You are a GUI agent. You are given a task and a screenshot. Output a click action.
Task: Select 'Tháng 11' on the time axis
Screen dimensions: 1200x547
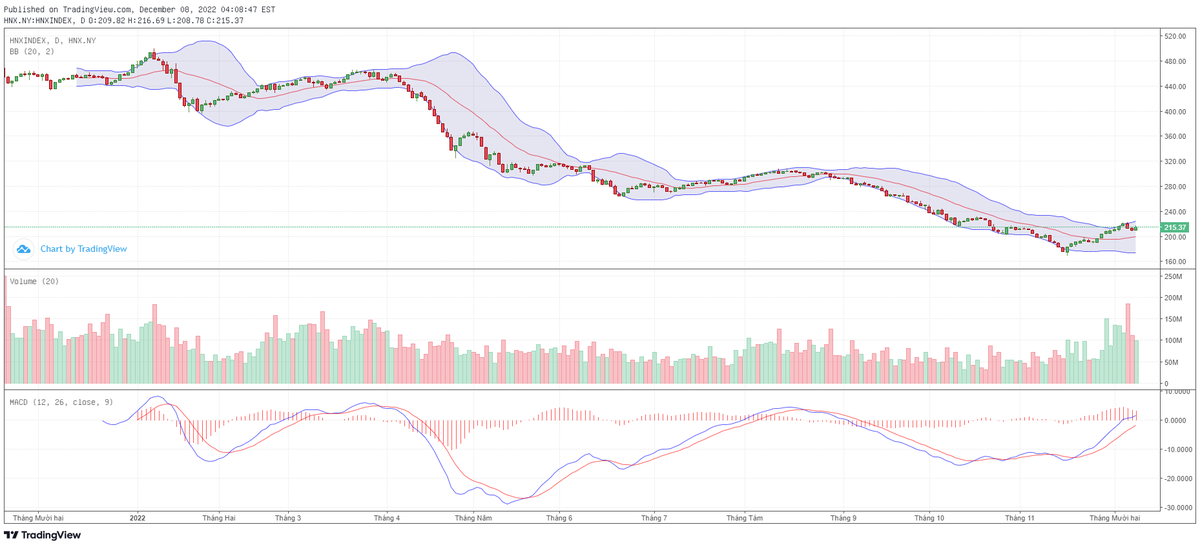tap(1020, 518)
